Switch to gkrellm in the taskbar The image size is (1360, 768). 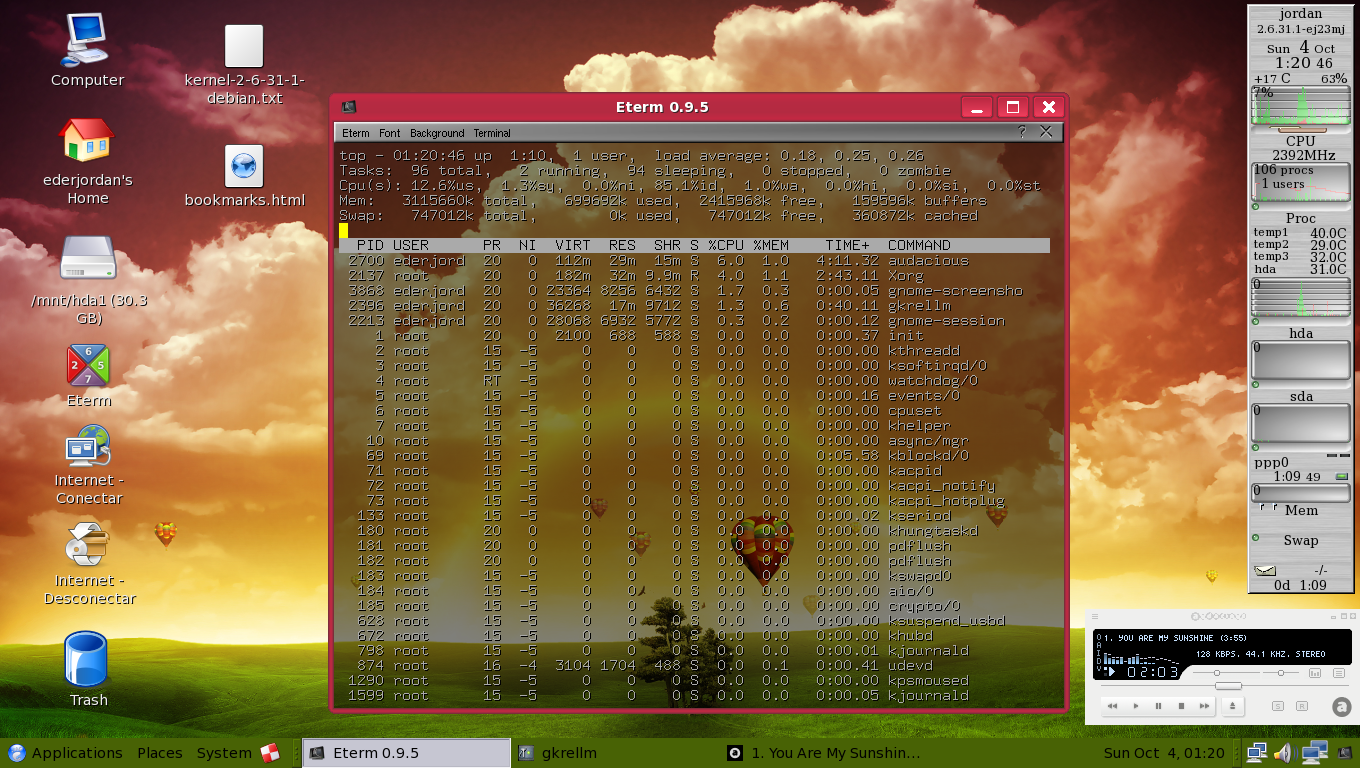coord(558,753)
